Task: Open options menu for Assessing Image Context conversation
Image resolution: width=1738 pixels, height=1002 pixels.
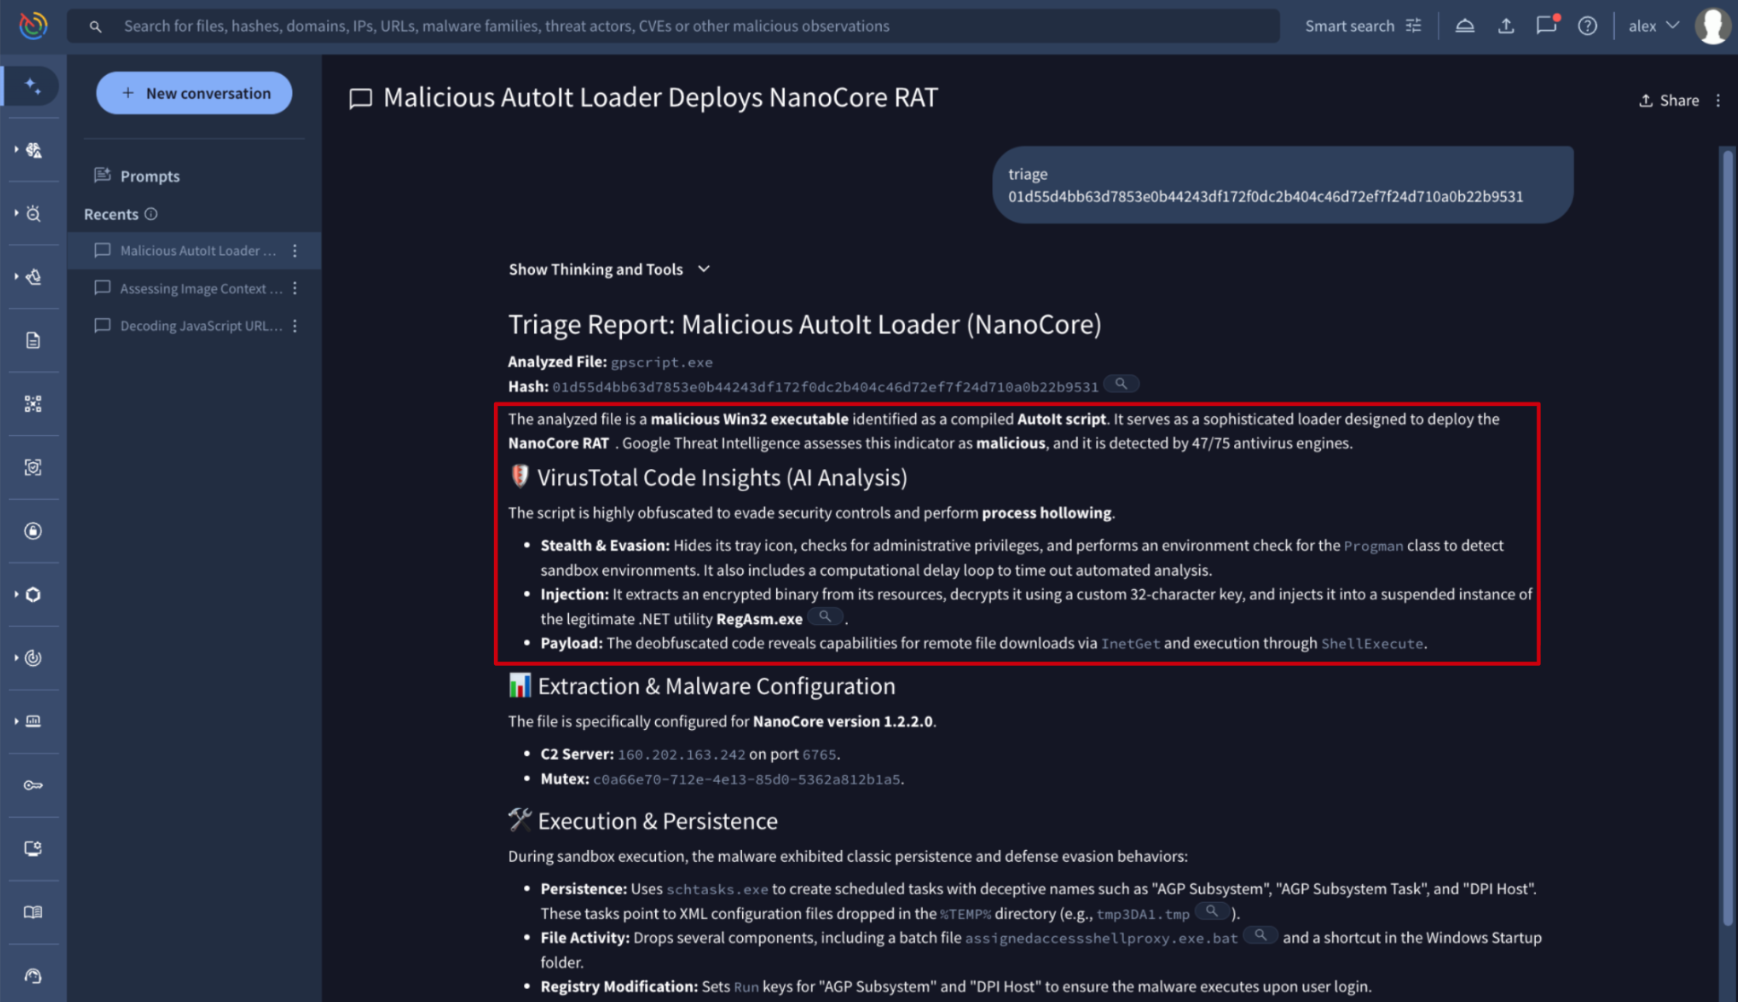Action: [x=295, y=288]
